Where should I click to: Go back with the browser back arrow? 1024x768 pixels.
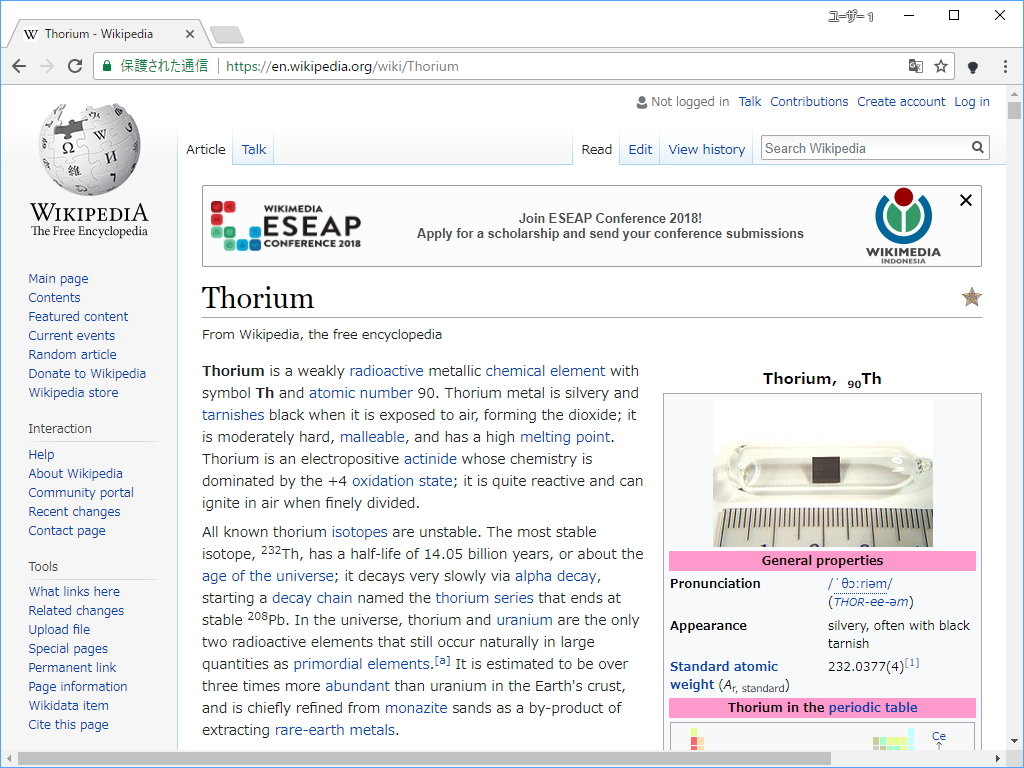(19, 66)
